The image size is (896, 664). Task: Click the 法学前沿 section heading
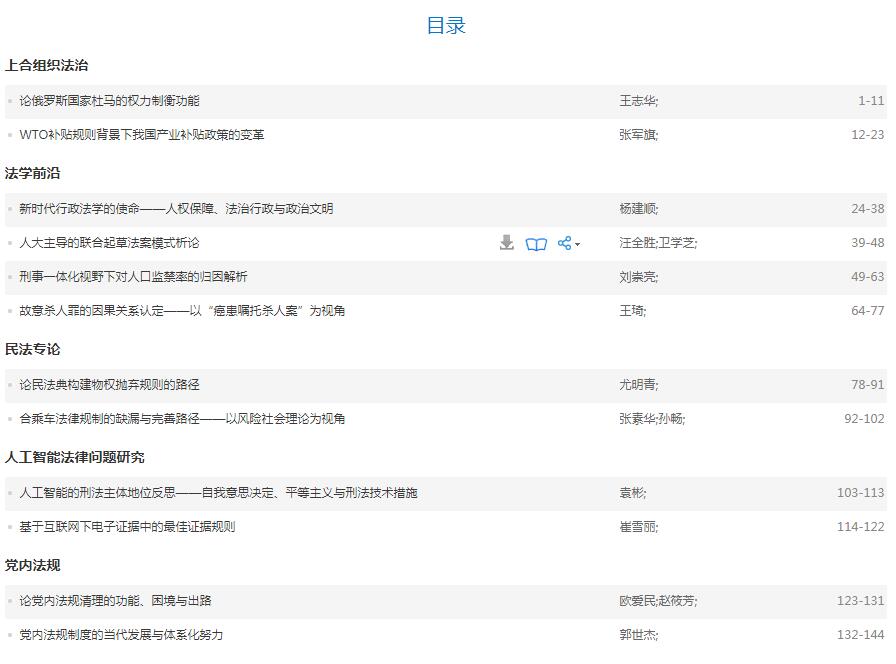(x=33, y=173)
